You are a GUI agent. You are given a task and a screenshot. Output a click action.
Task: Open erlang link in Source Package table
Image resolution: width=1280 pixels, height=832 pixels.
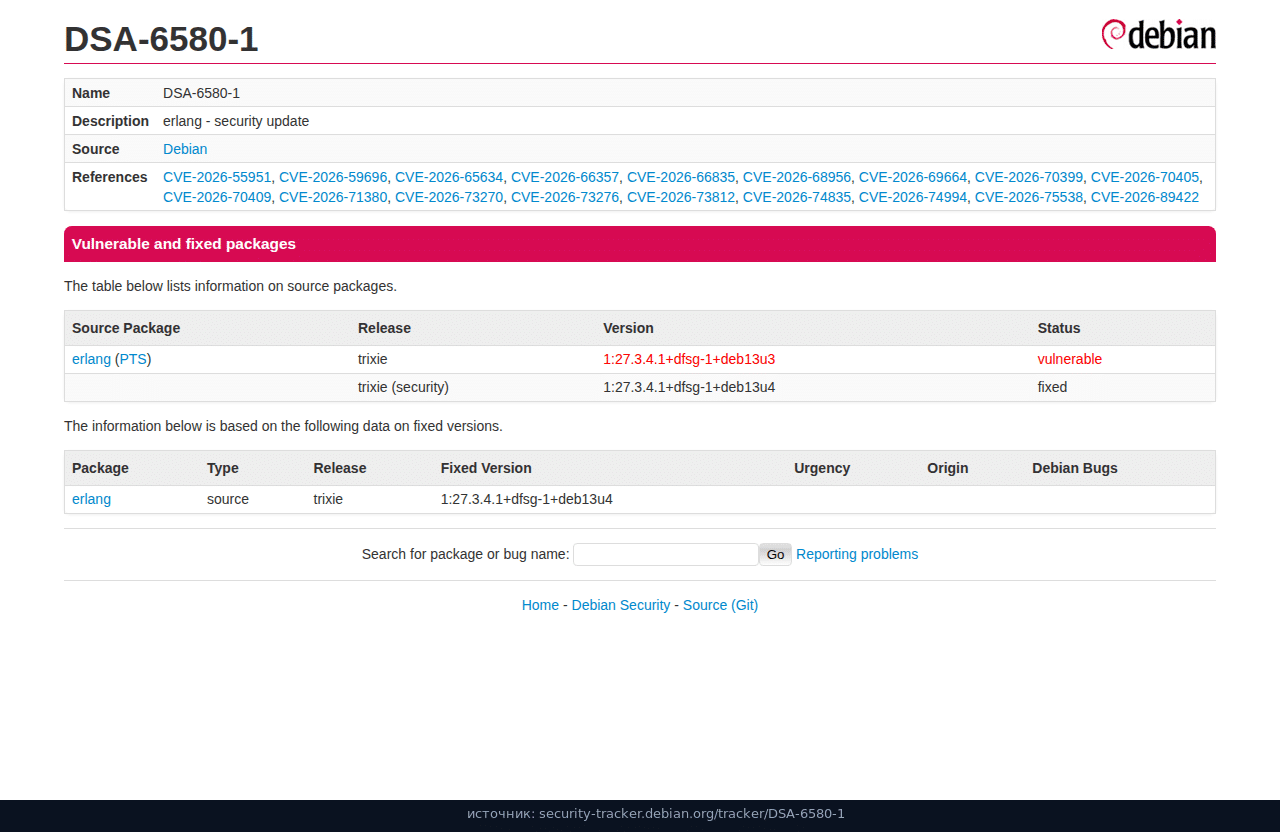coord(91,359)
